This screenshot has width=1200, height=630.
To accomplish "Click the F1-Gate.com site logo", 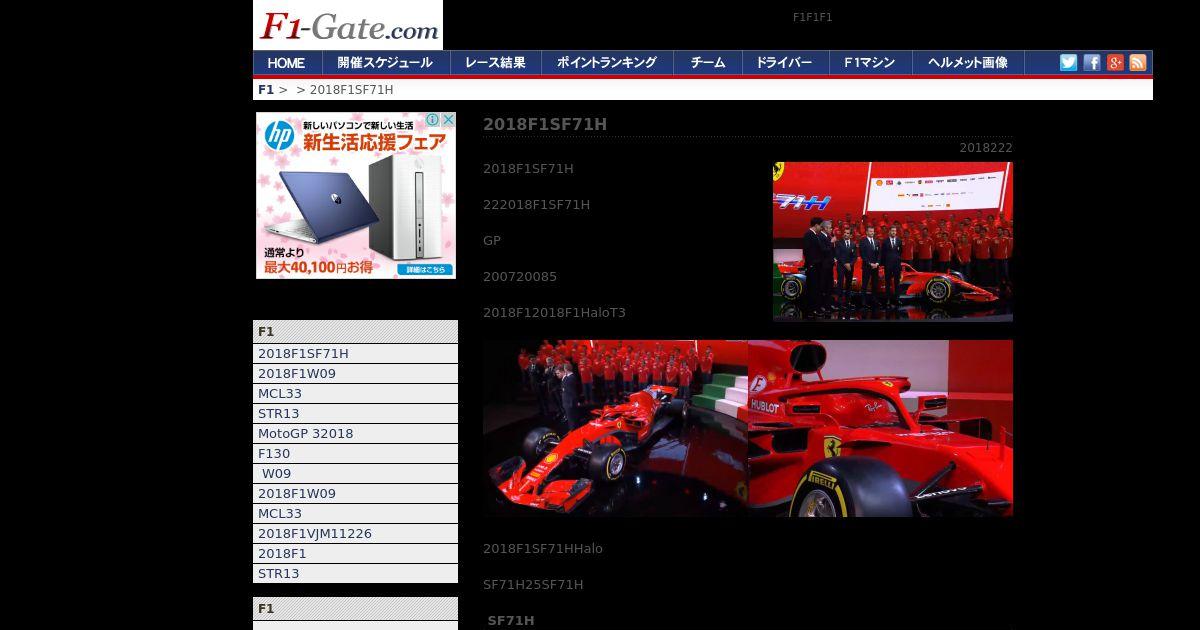I will click(x=348, y=25).
